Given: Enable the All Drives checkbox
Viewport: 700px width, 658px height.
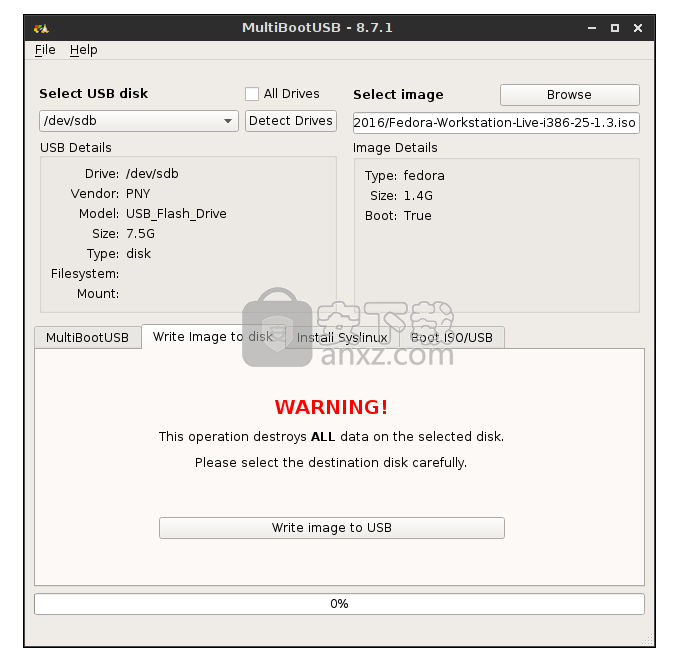Looking at the screenshot, I should tap(252, 94).
